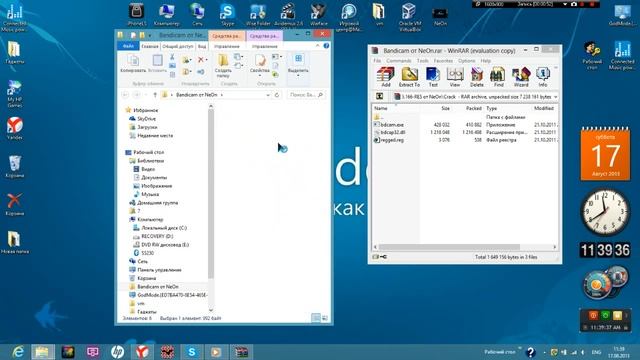
Task: Open the Commands menu in WinRAR
Action: 398,61
